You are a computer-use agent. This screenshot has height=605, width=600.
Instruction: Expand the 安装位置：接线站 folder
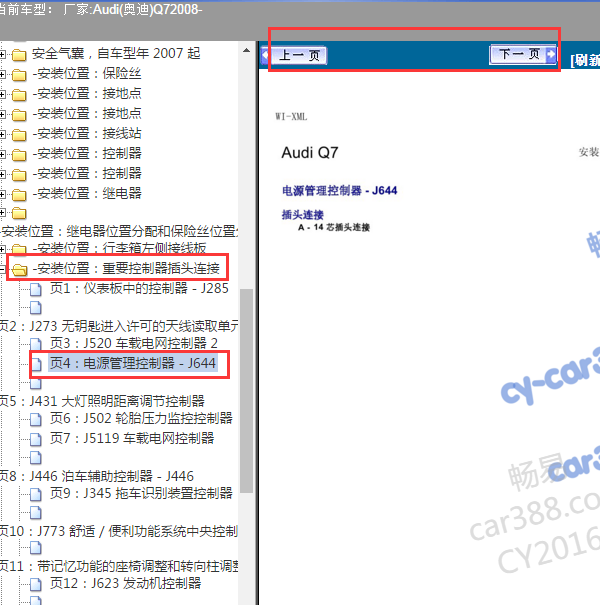pyautogui.click(x=2, y=135)
